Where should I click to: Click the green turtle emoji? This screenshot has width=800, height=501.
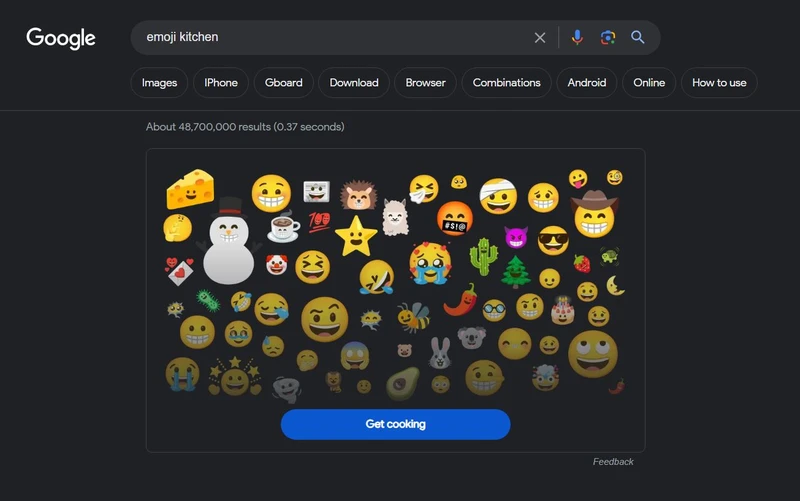click(610, 256)
